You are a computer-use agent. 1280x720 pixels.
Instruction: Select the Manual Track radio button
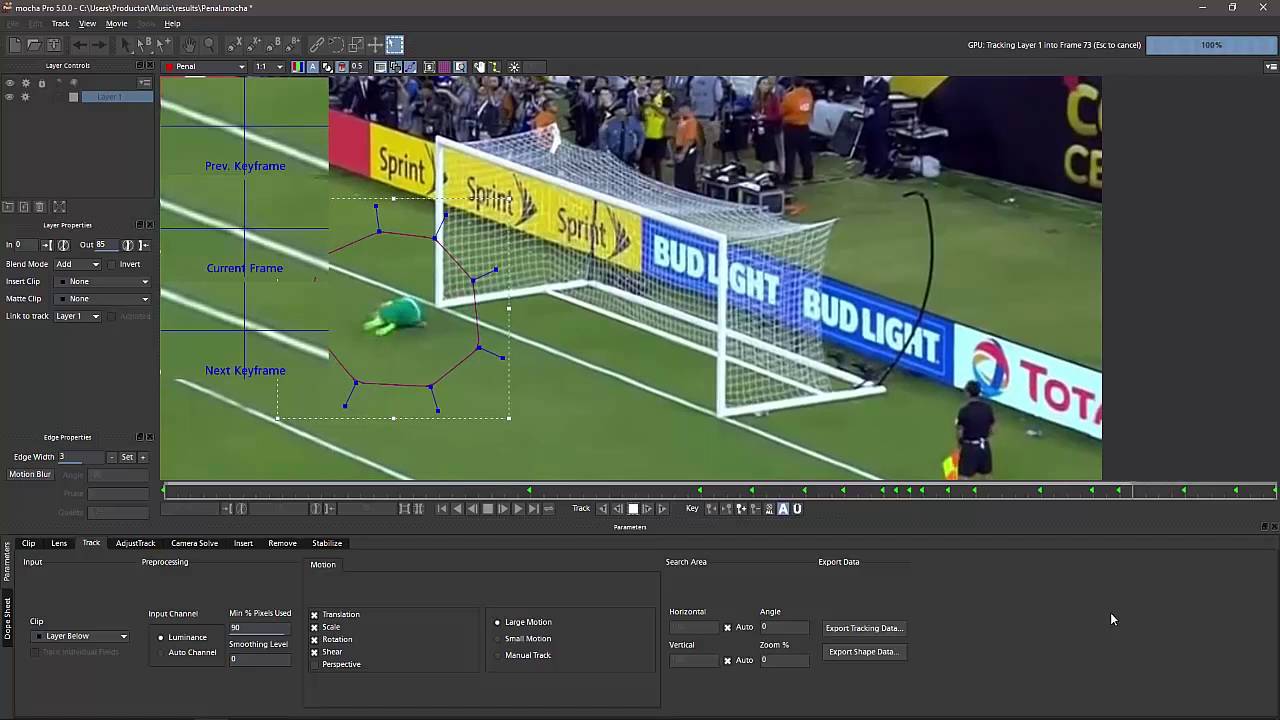coord(497,656)
